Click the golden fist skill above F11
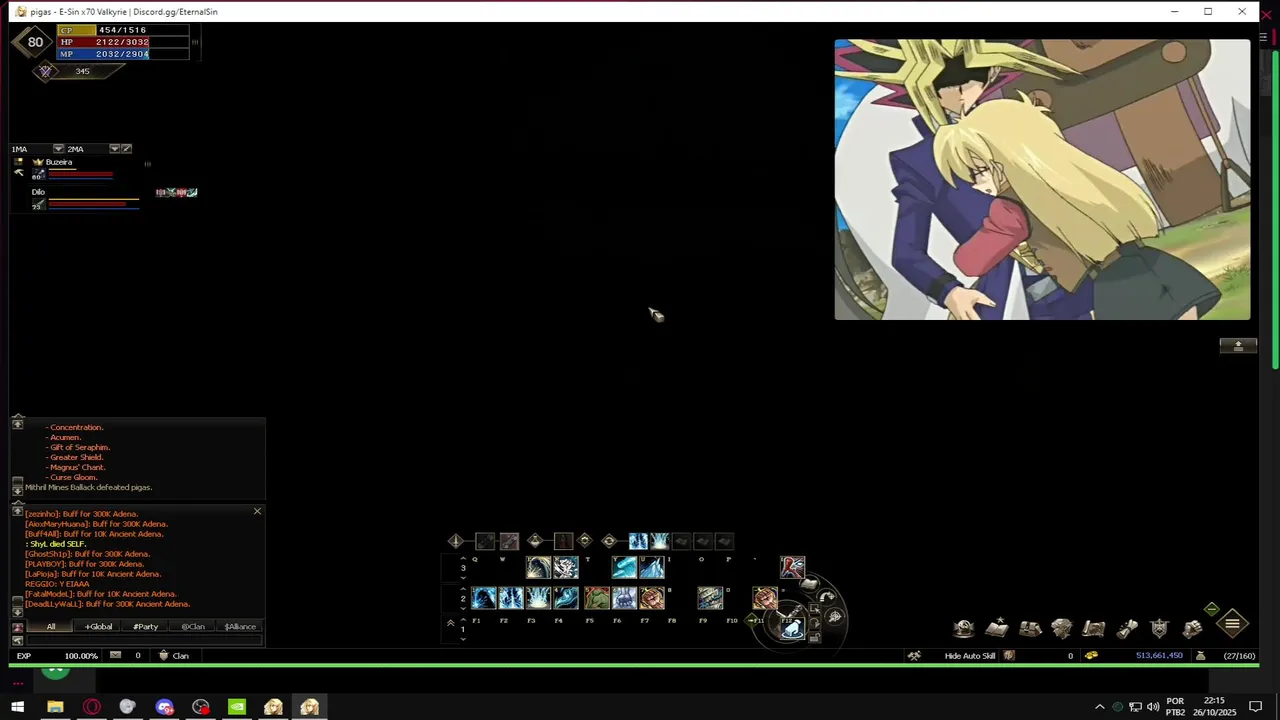 point(765,598)
